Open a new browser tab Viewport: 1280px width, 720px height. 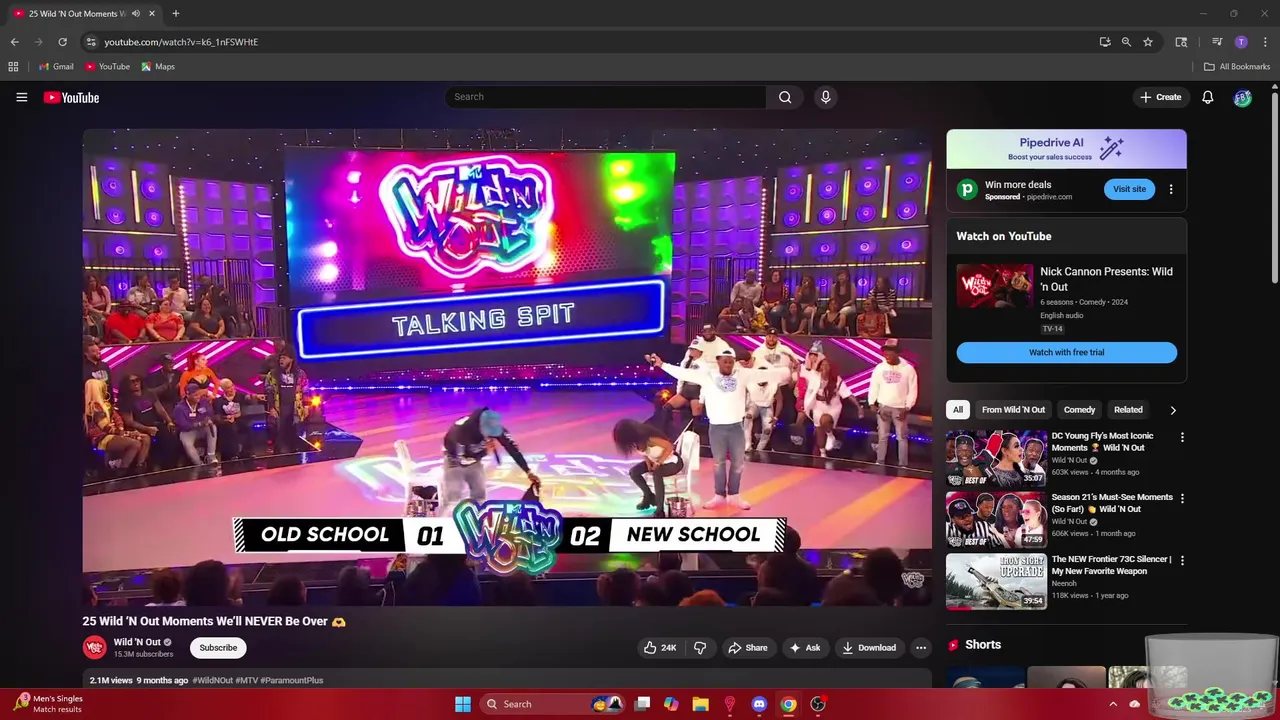175,13
